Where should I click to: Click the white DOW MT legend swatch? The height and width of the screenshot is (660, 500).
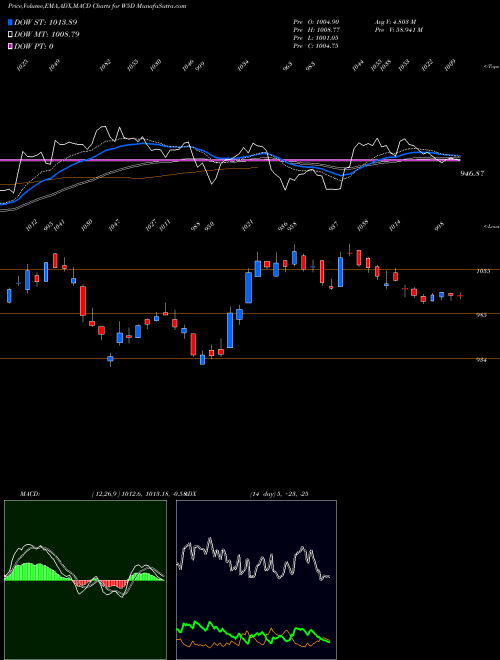(x=10, y=35)
